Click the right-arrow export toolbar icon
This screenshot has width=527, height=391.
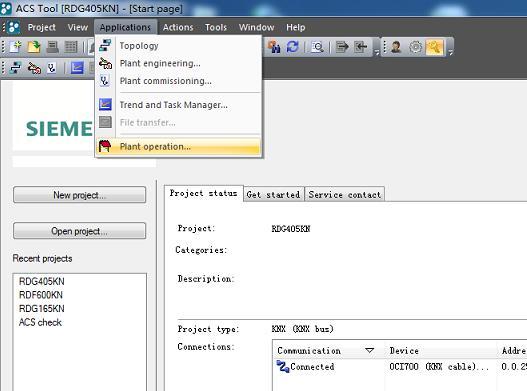pos(342,47)
